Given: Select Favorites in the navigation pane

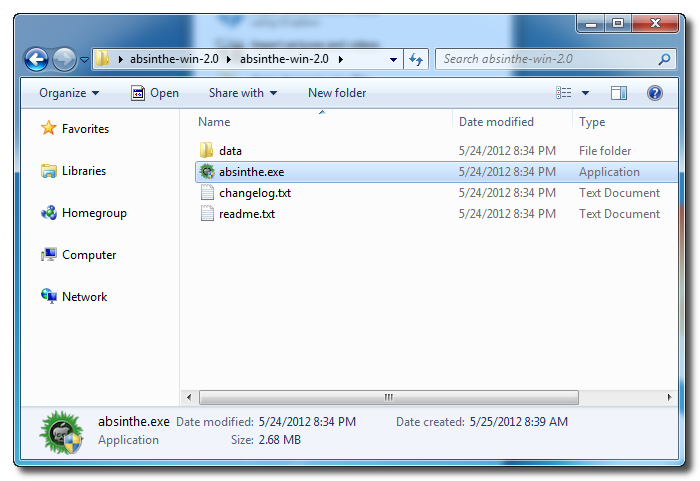Looking at the screenshot, I should coord(85,129).
